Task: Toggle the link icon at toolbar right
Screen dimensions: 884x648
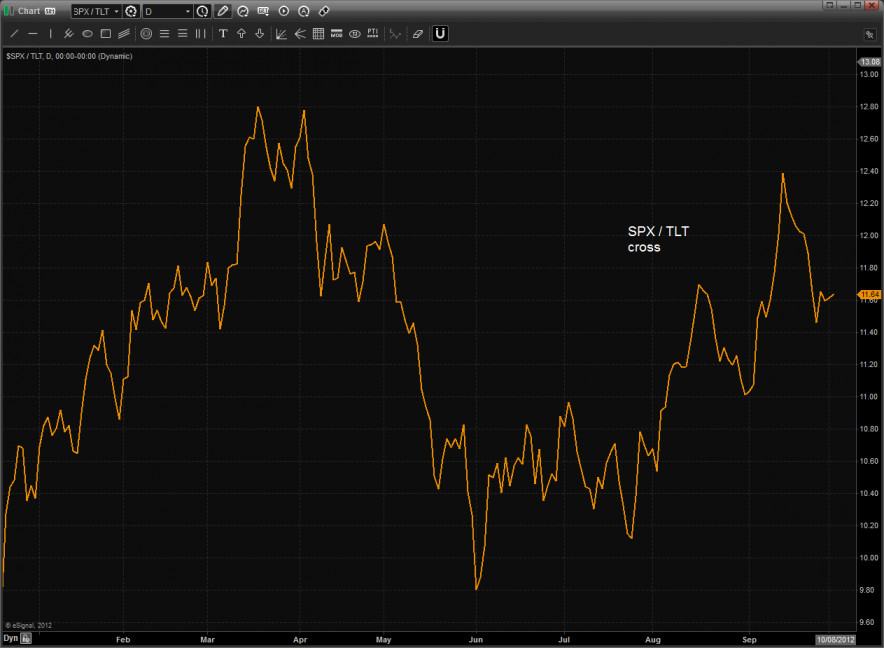Action: click(x=324, y=11)
